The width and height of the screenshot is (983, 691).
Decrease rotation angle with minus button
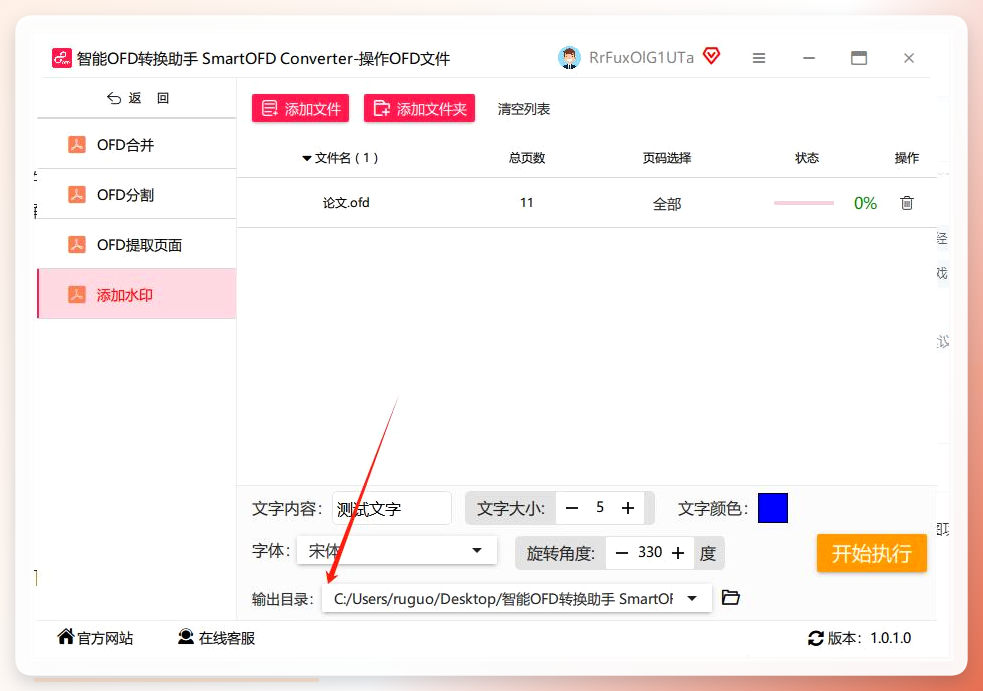click(x=621, y=553)
